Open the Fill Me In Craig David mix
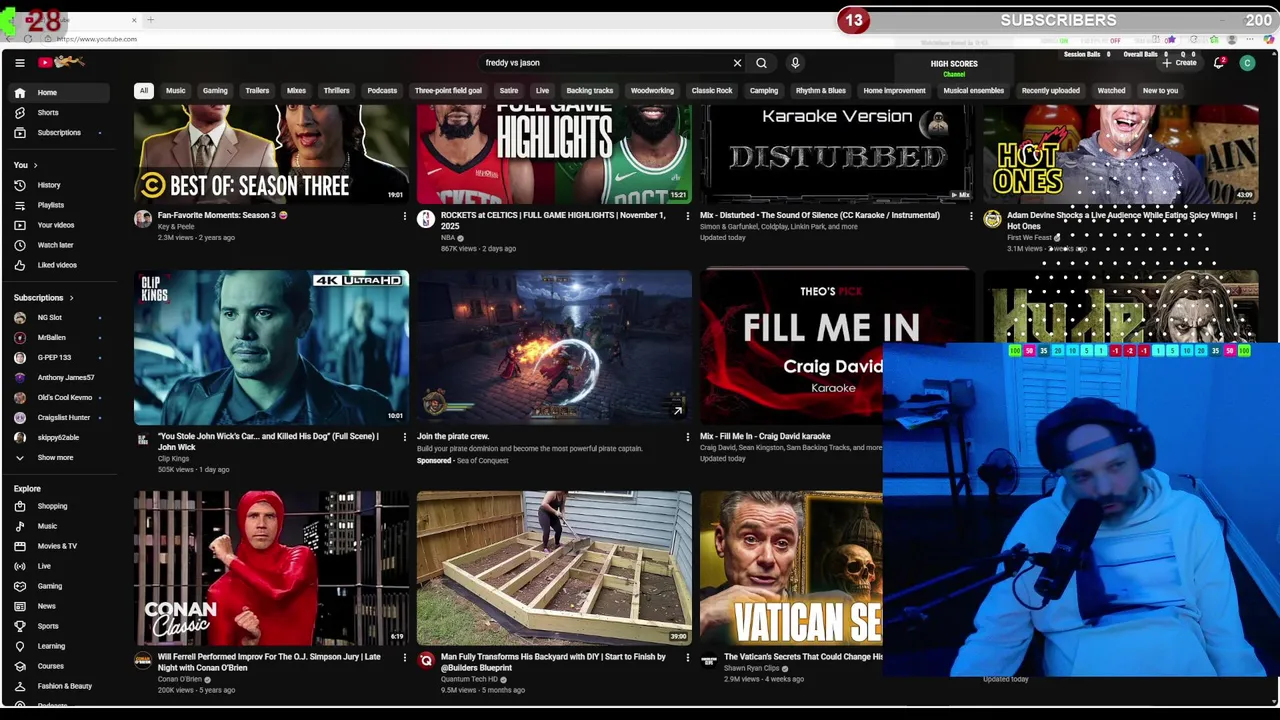 (x=791, y=347)
